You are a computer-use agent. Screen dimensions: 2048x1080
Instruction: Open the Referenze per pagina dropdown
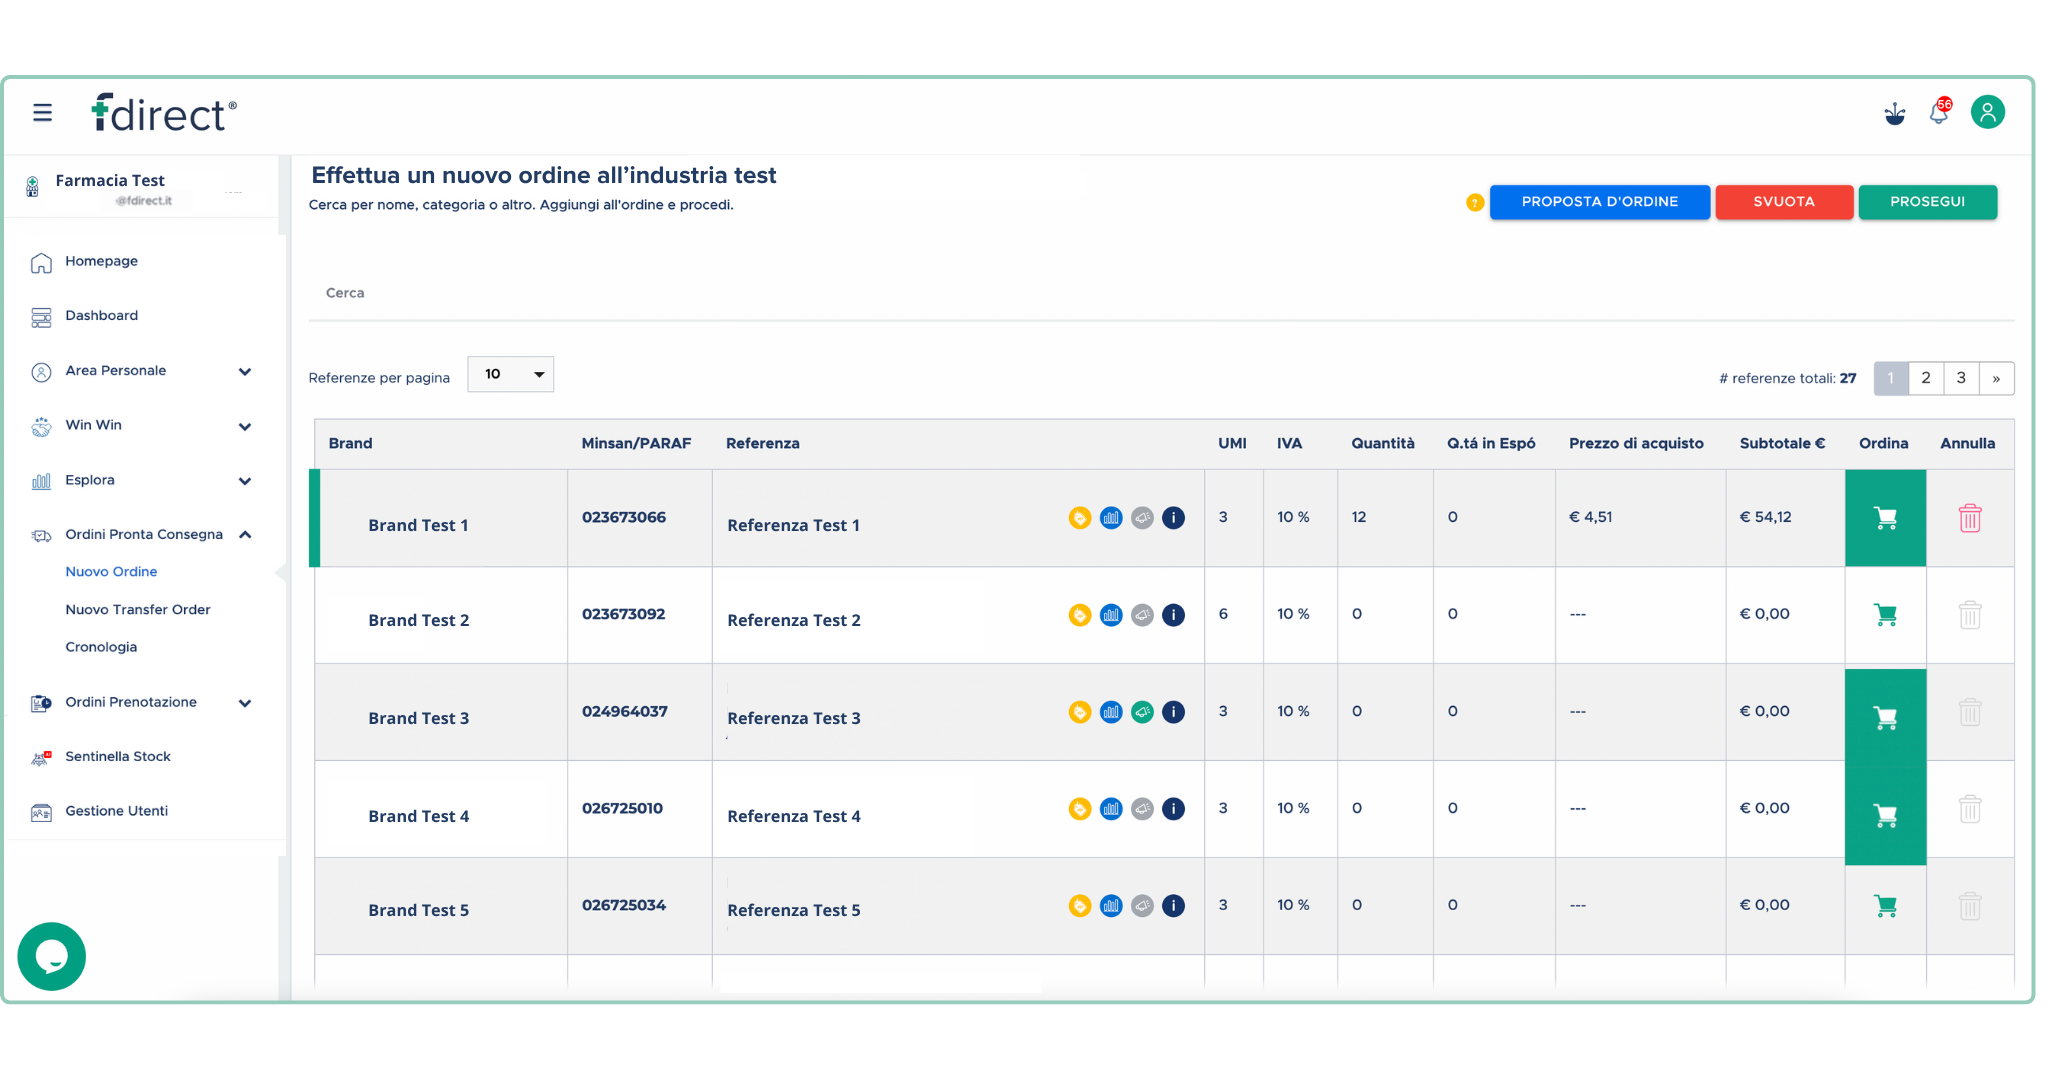coord(510,374)
